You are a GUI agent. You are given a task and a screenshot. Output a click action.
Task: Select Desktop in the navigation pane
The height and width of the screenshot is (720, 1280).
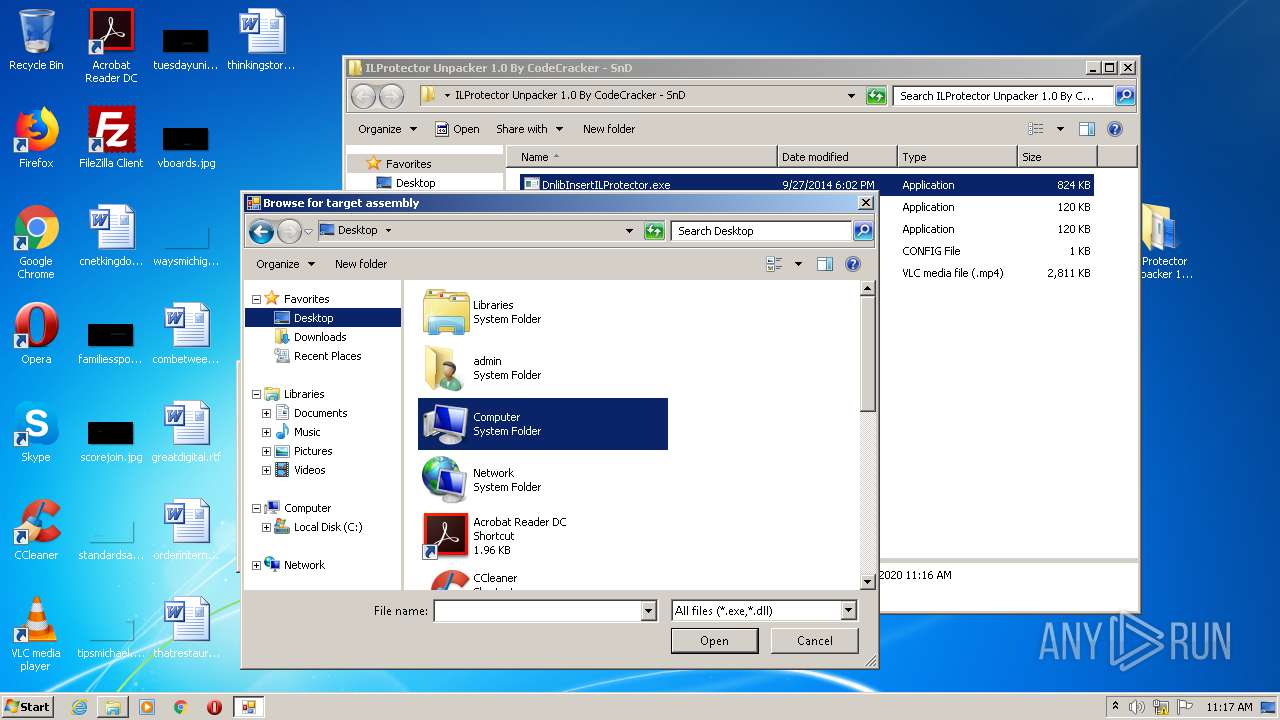click(323, 318)
